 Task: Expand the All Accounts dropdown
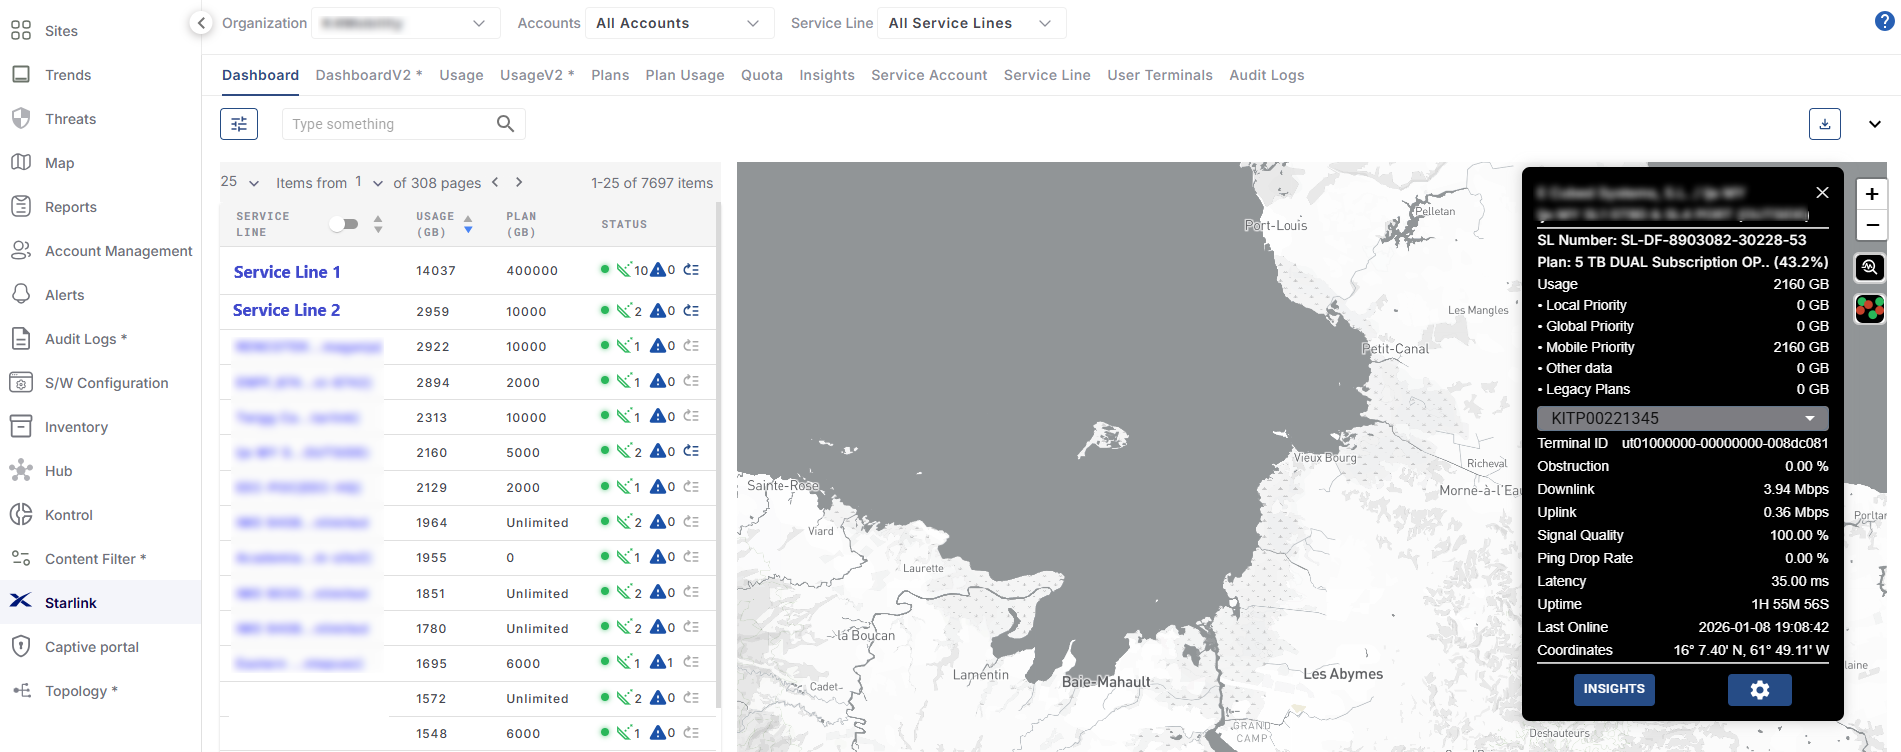pos(679,23)
